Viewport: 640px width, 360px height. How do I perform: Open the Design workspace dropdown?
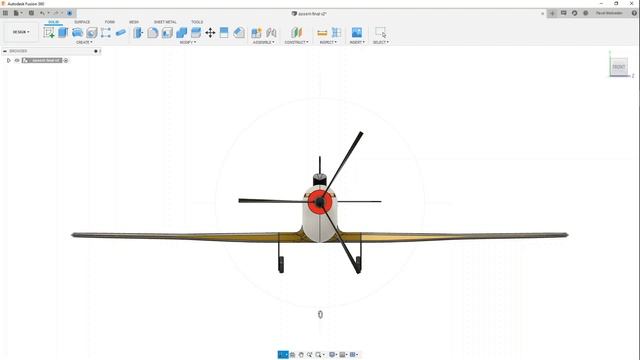click(21, 32)
